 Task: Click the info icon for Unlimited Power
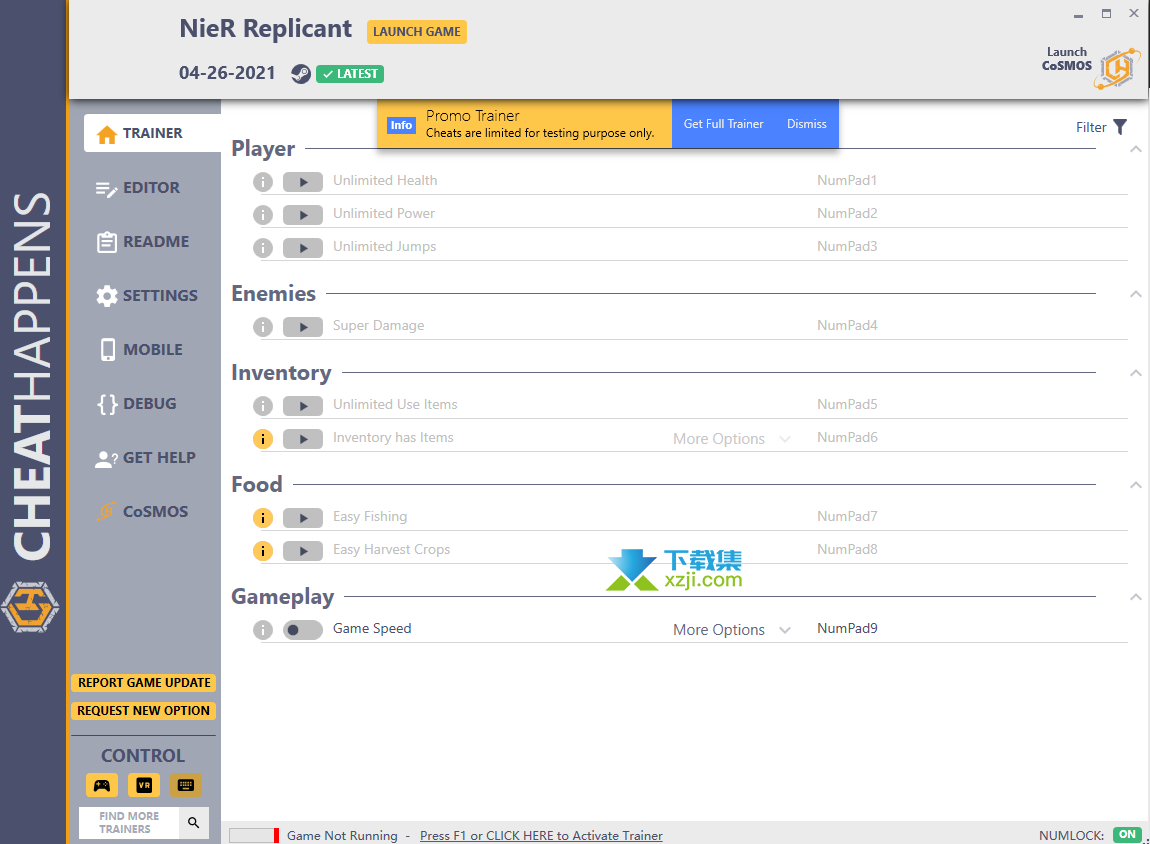click(x=263, y=215)
